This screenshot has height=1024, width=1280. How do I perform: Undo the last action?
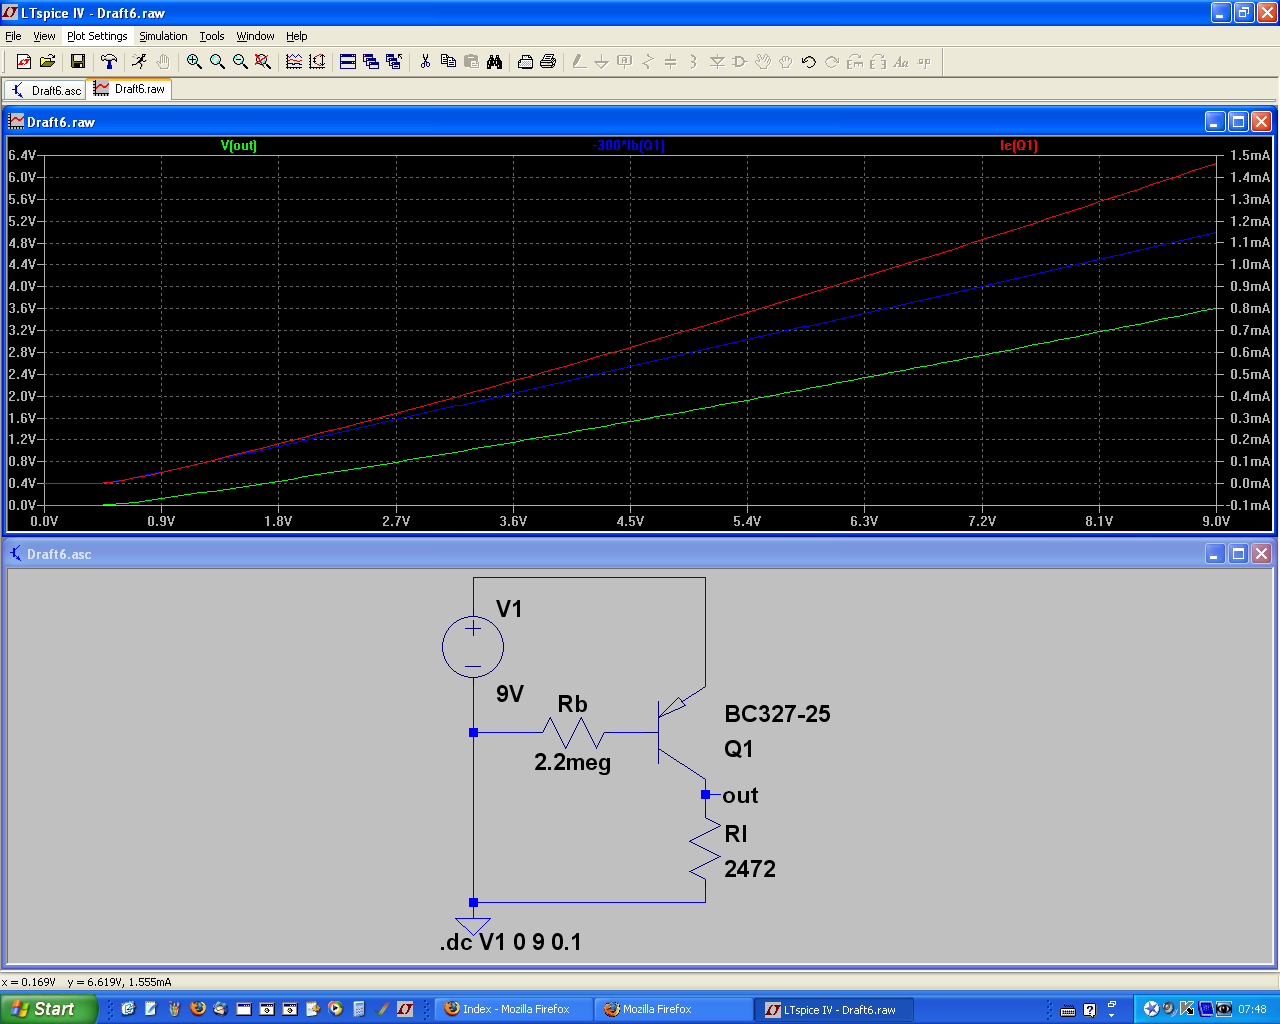click(808, 62)
